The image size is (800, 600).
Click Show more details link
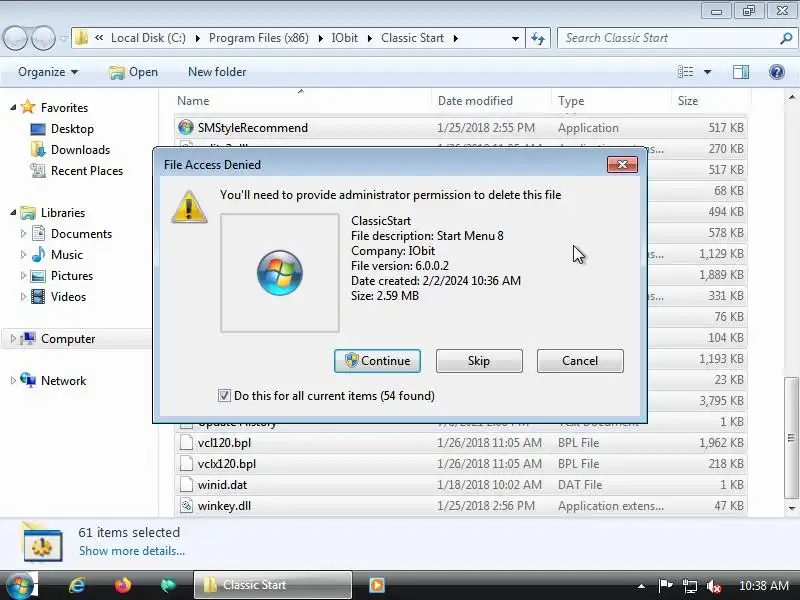pyautogui.click(x=132, y=551)
